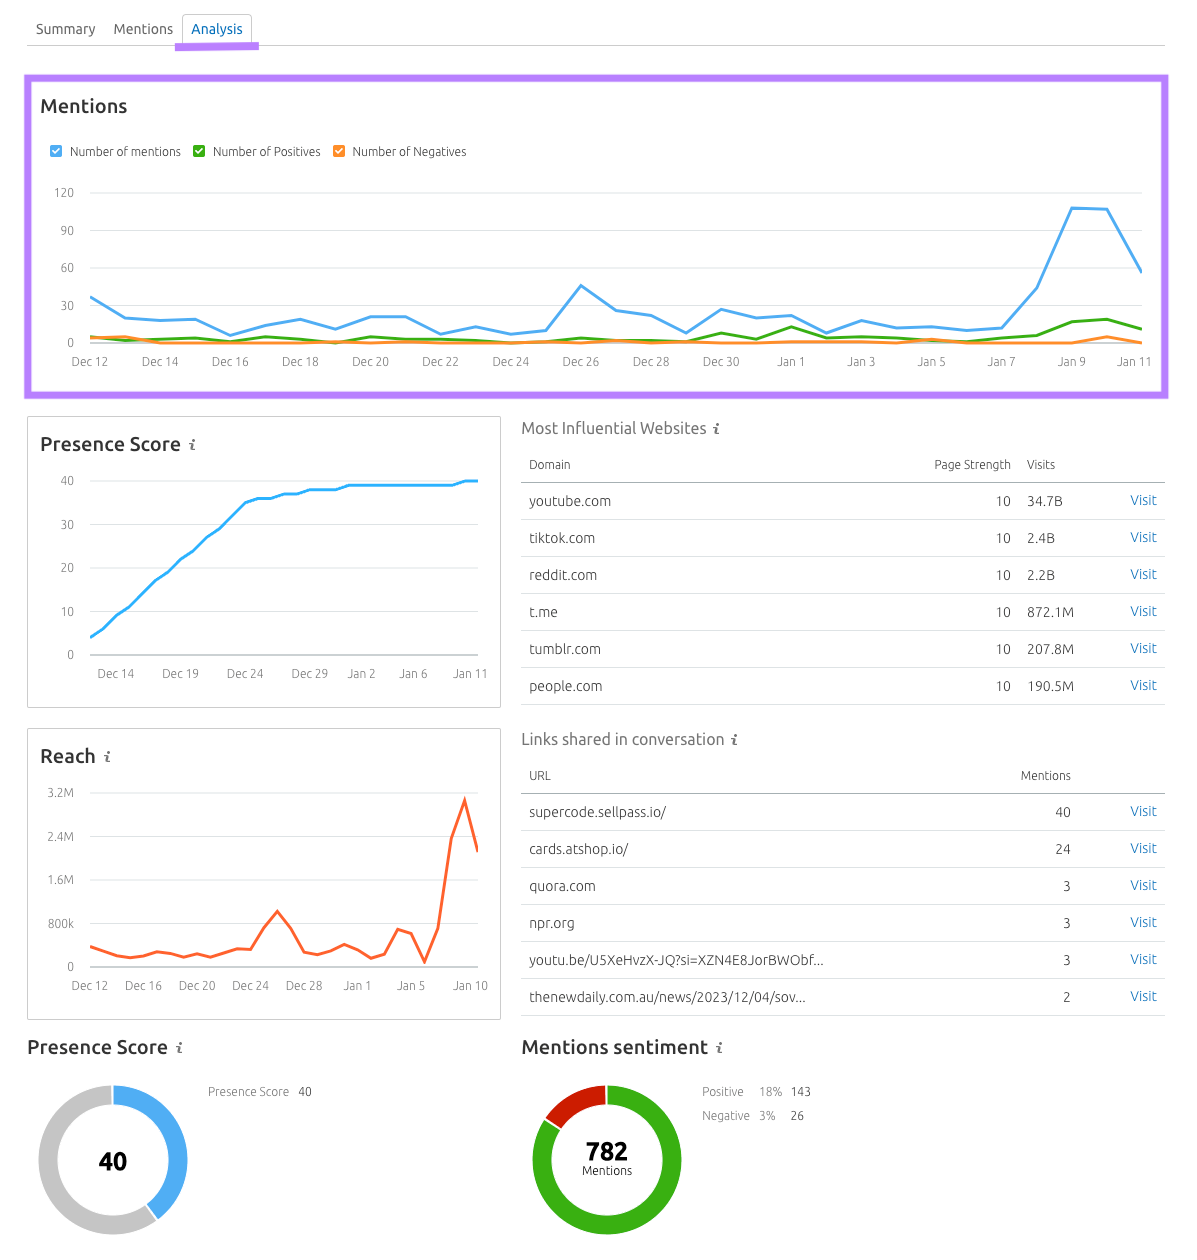Click people.com domain cell
This screenshot has width=1197, height=1260.
point(566,687)
